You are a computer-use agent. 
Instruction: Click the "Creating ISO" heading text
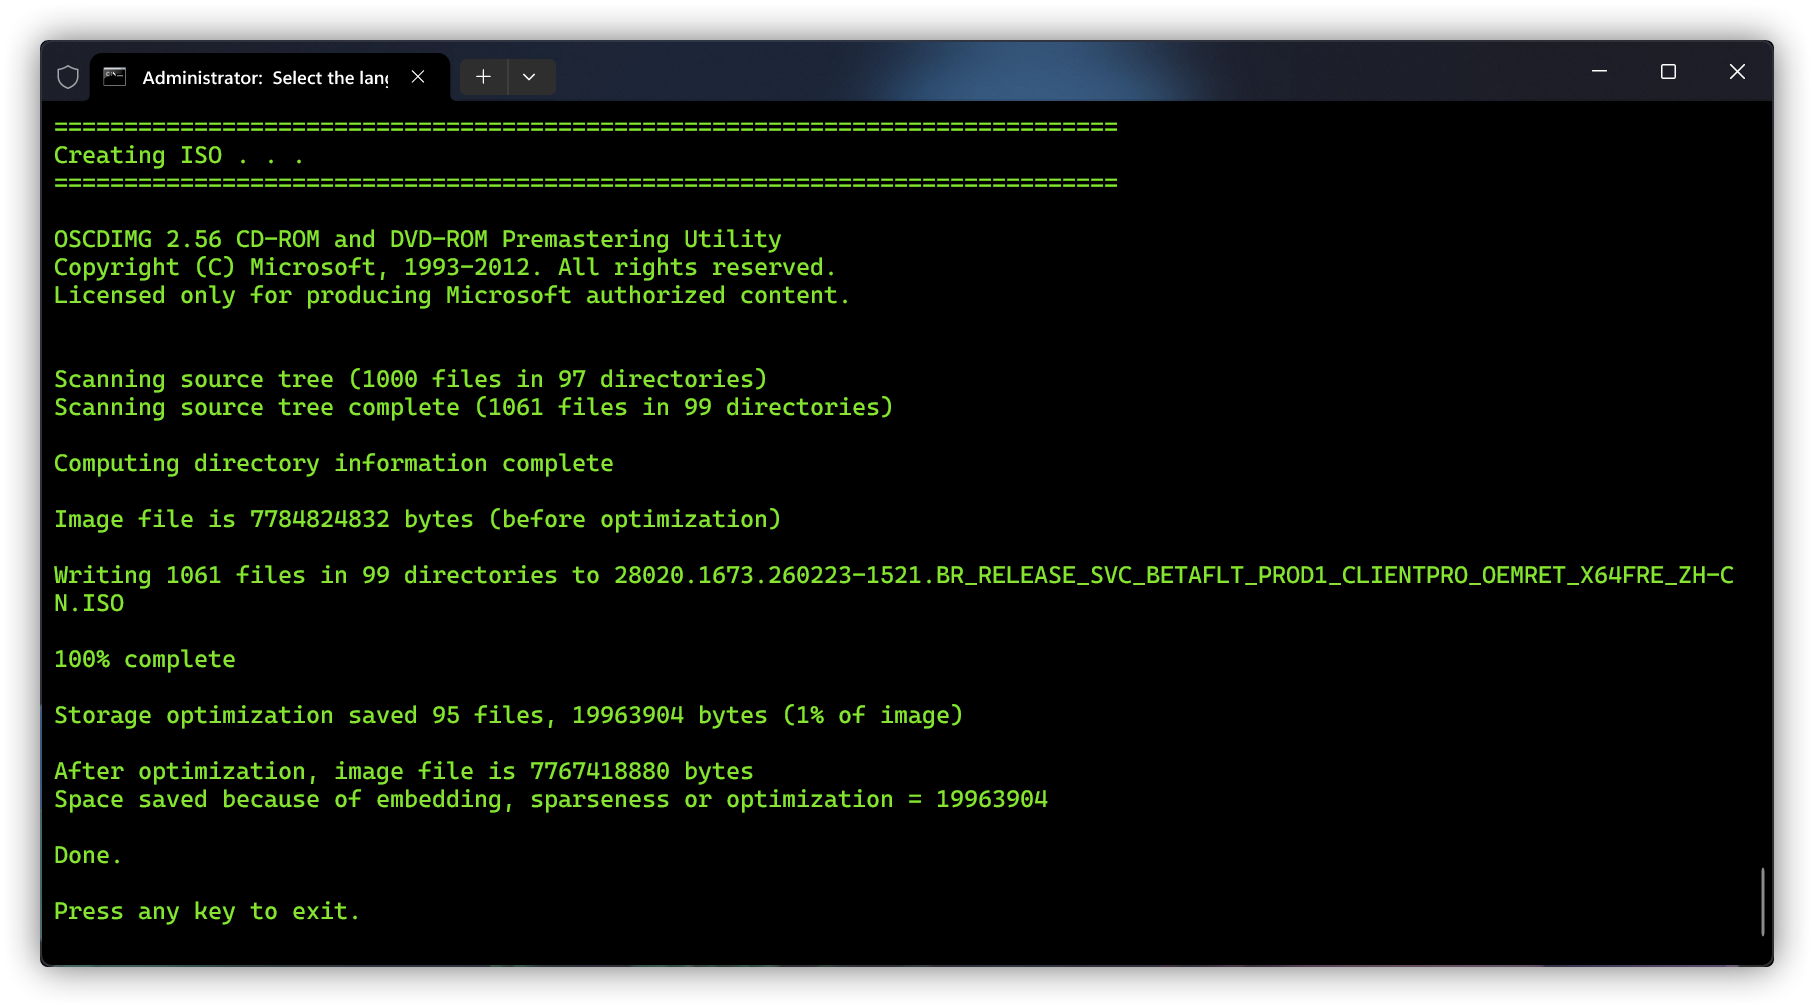point(178,155)
